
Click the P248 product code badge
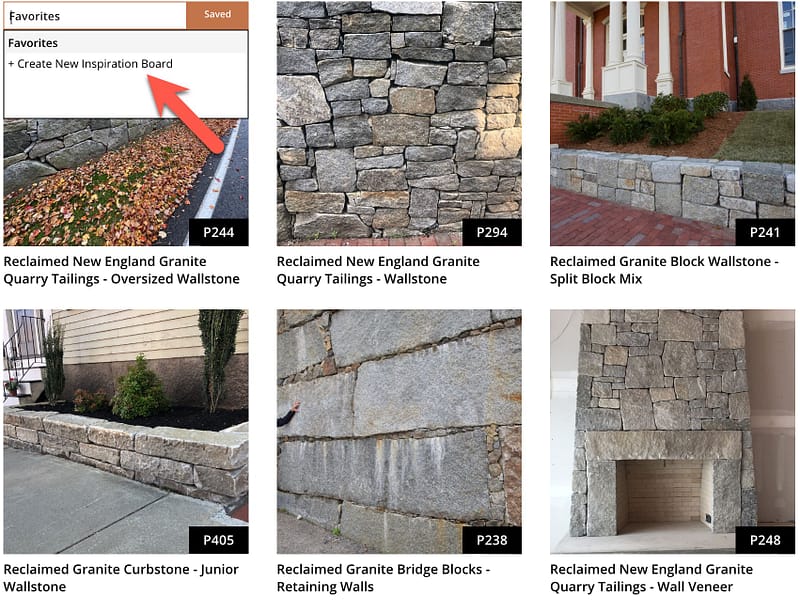[765, 541]
